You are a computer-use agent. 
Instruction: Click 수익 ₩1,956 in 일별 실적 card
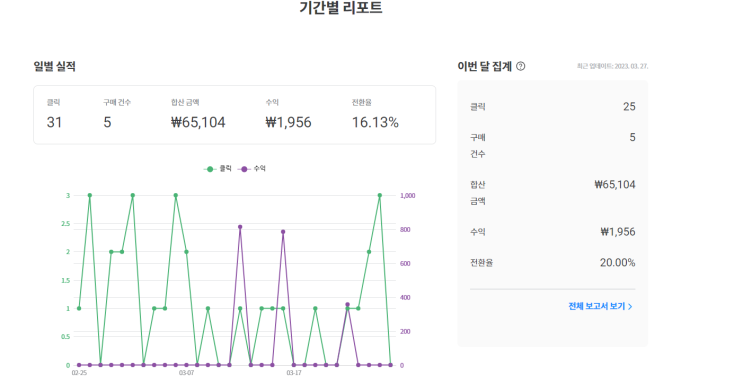pos(288,122)
